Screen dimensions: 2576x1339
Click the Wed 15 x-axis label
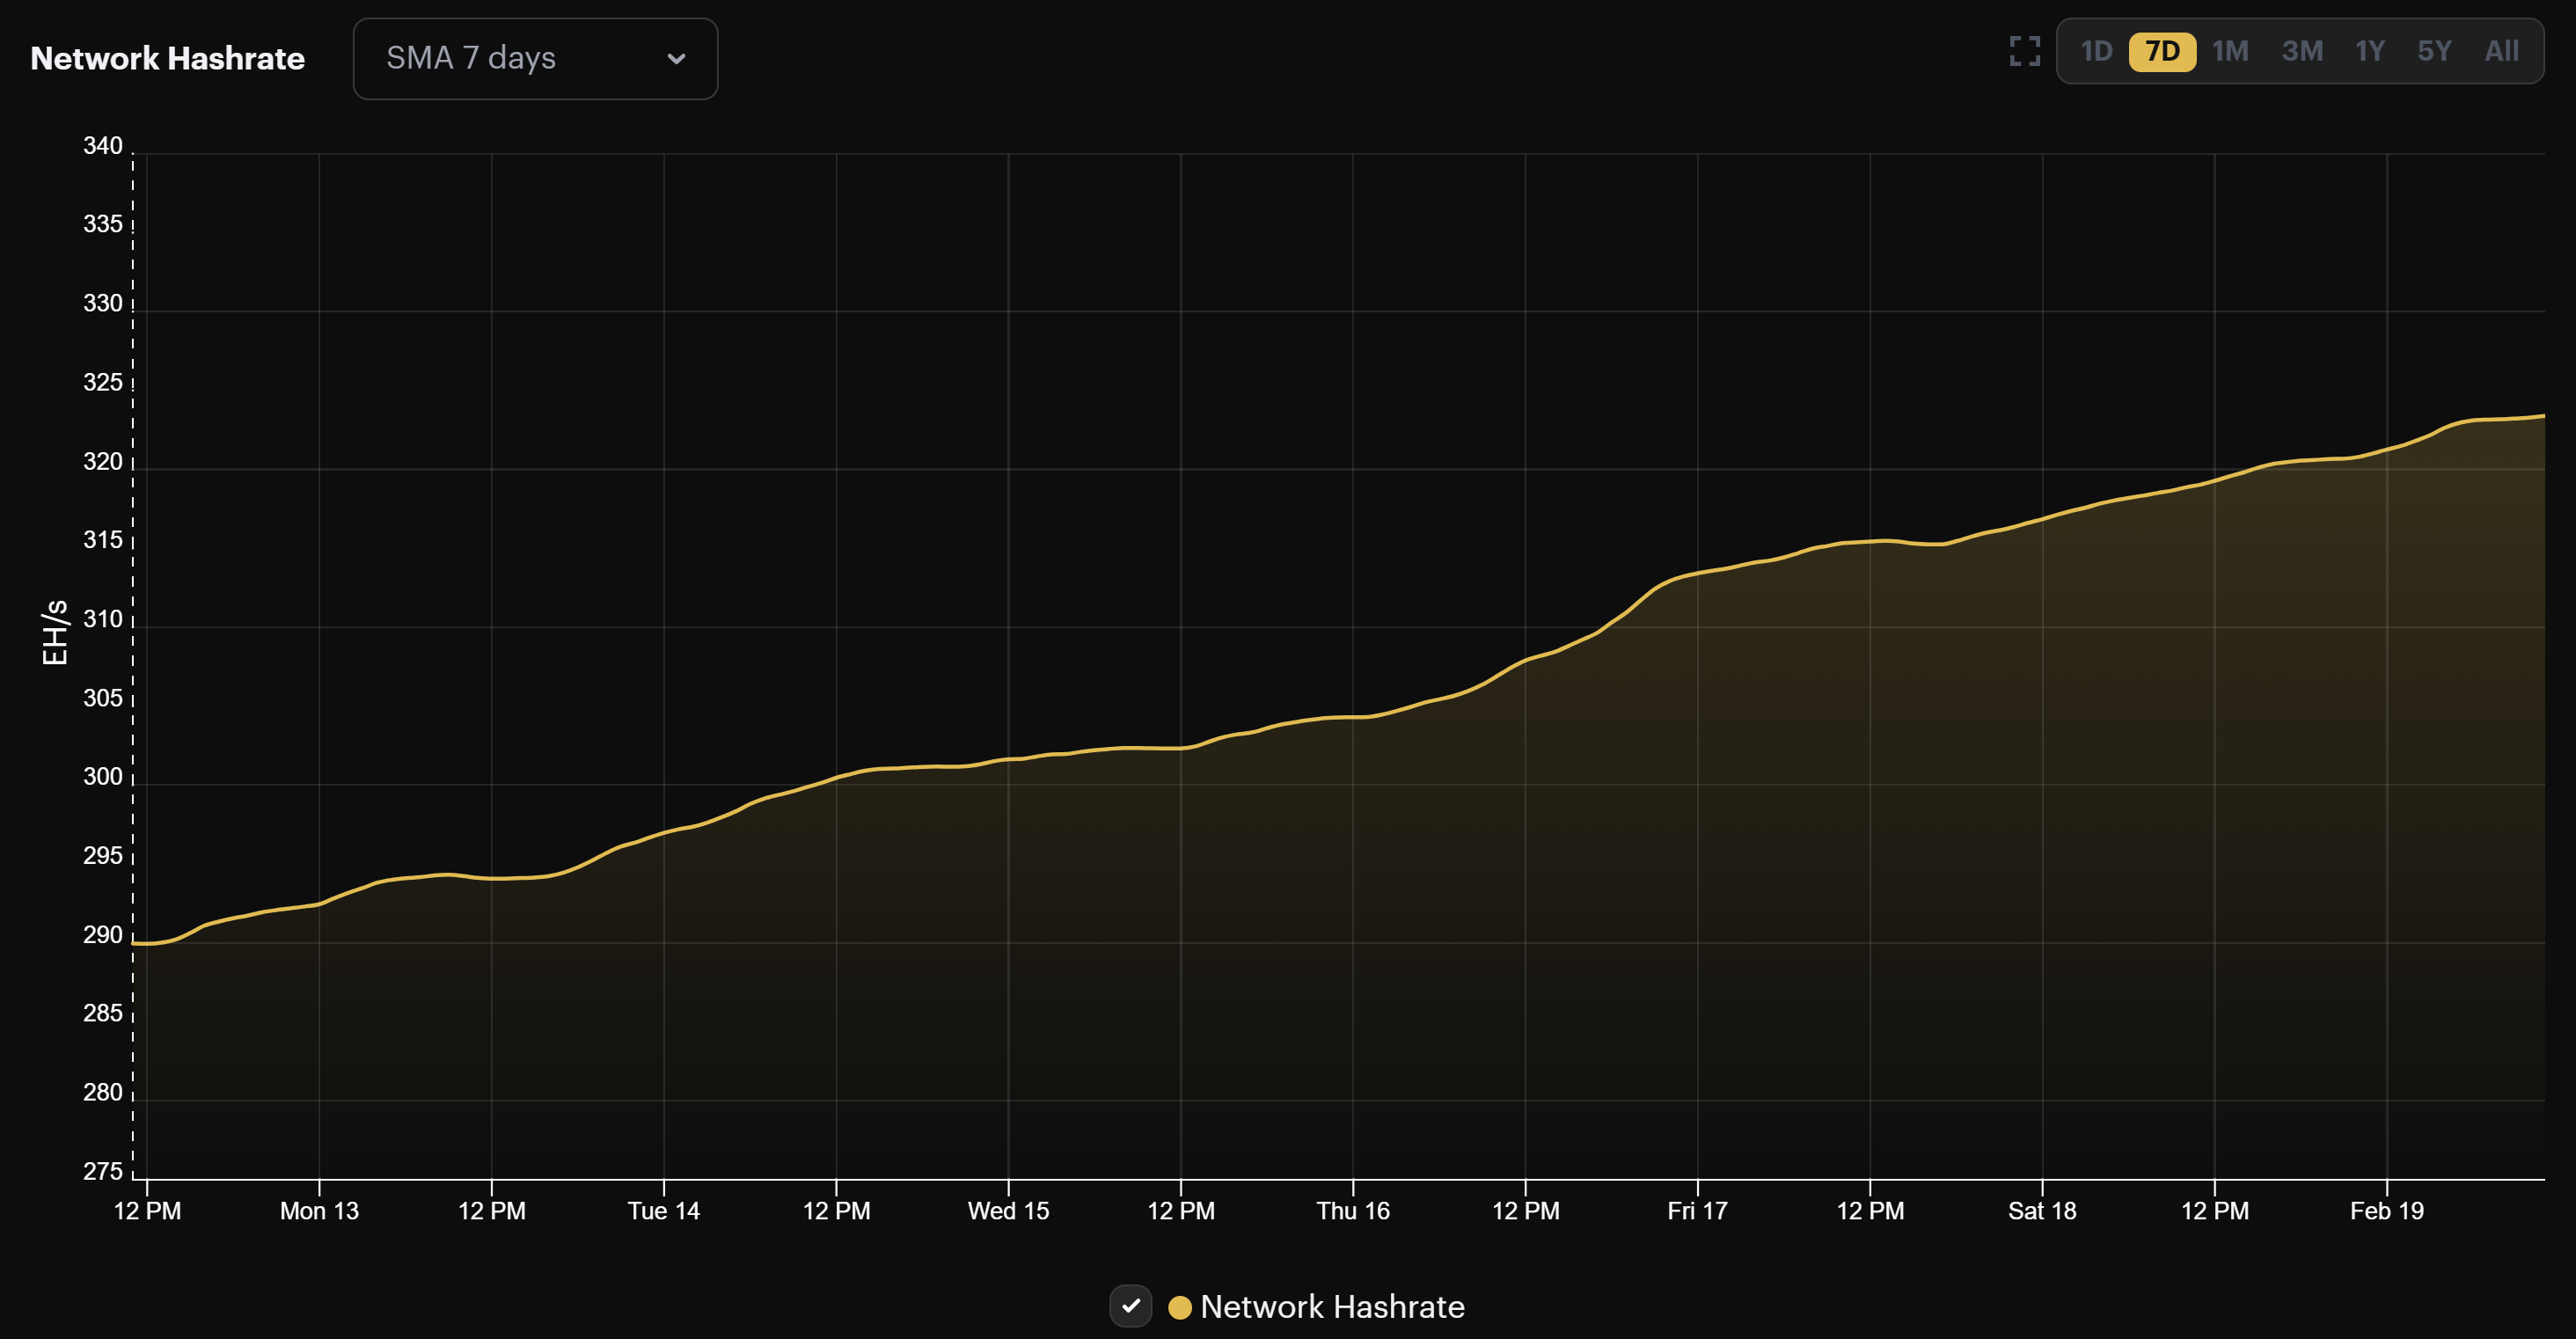click(x=1008, y=1211)
